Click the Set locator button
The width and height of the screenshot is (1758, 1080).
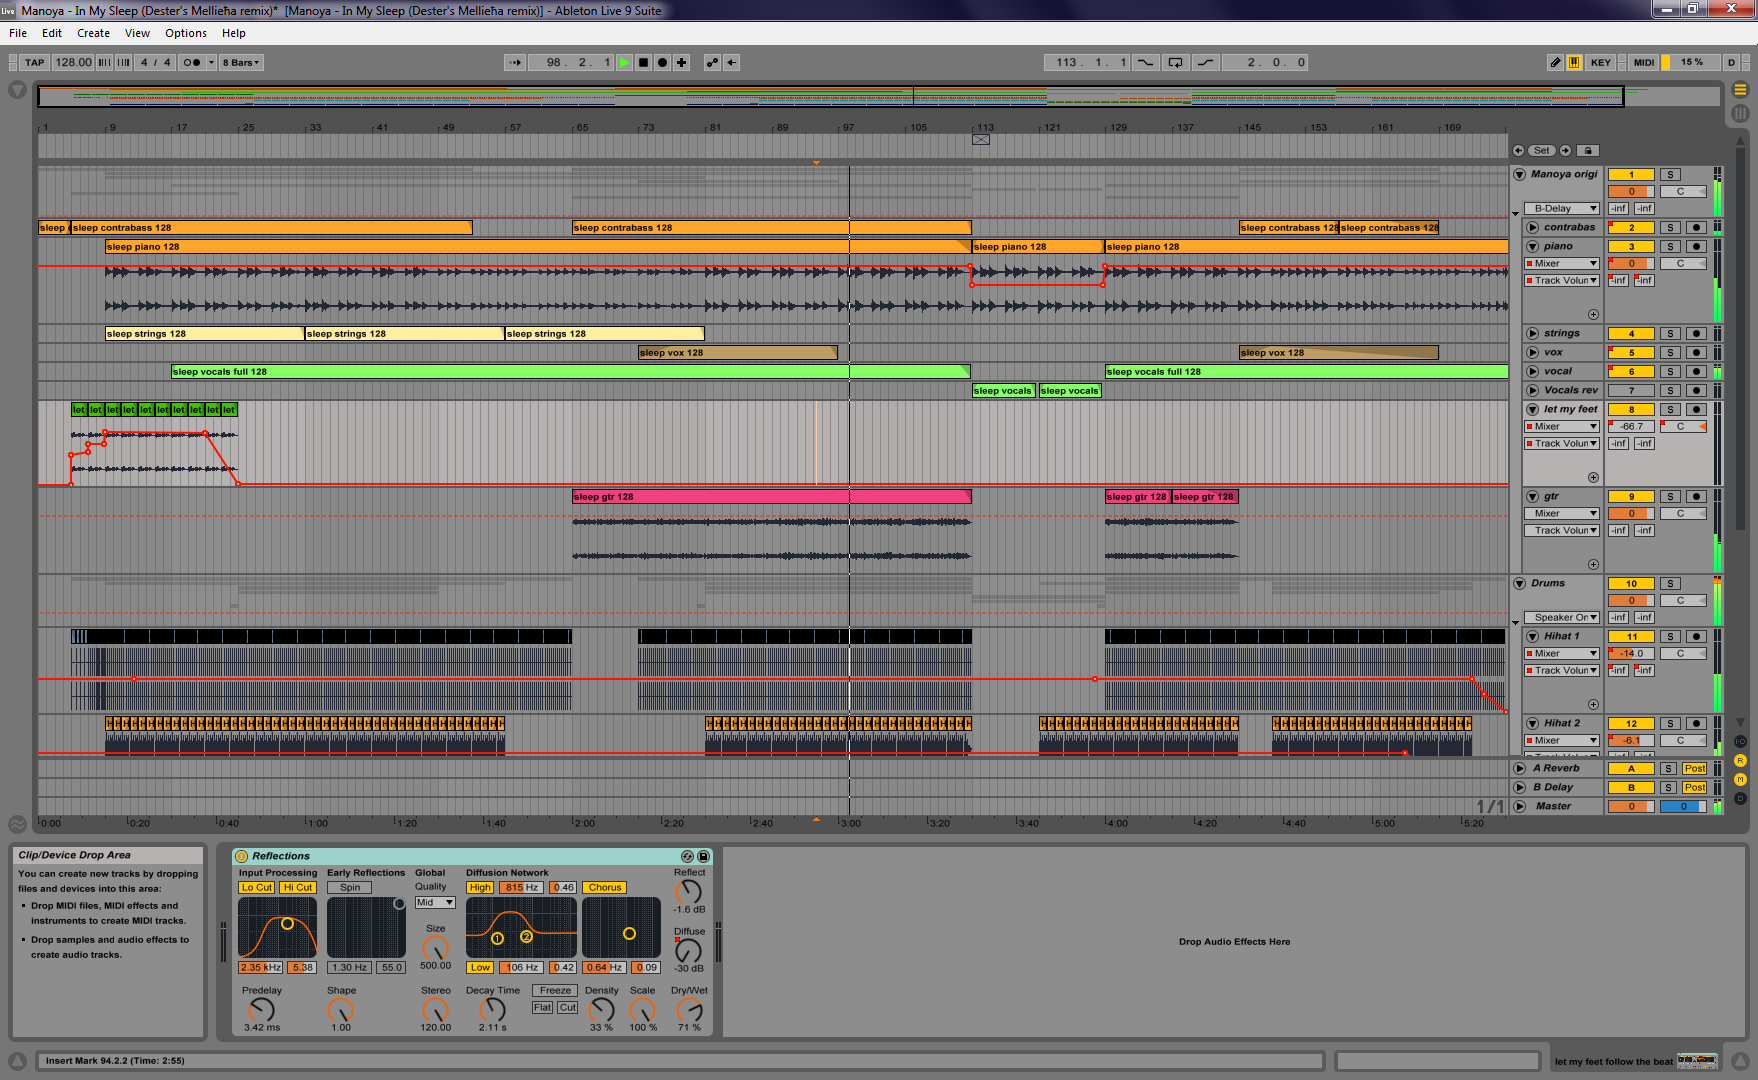(1541, 151)
